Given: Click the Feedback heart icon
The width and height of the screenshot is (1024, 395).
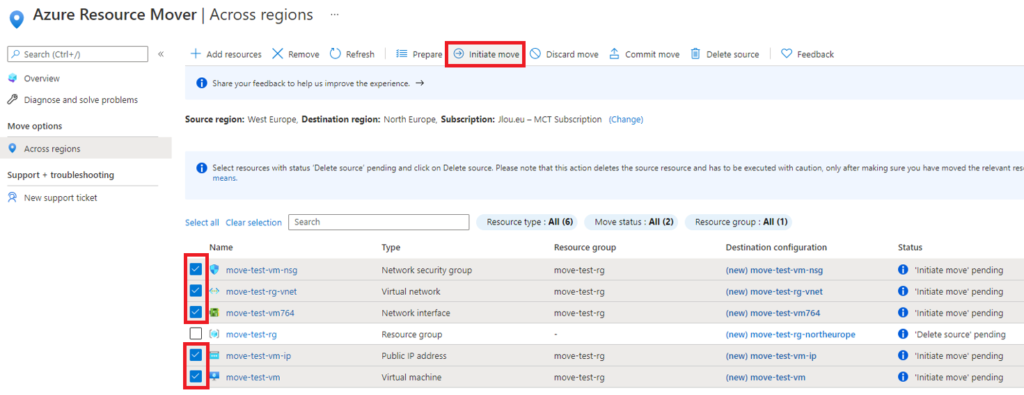Looking at the screenshot, I should 786,54.
